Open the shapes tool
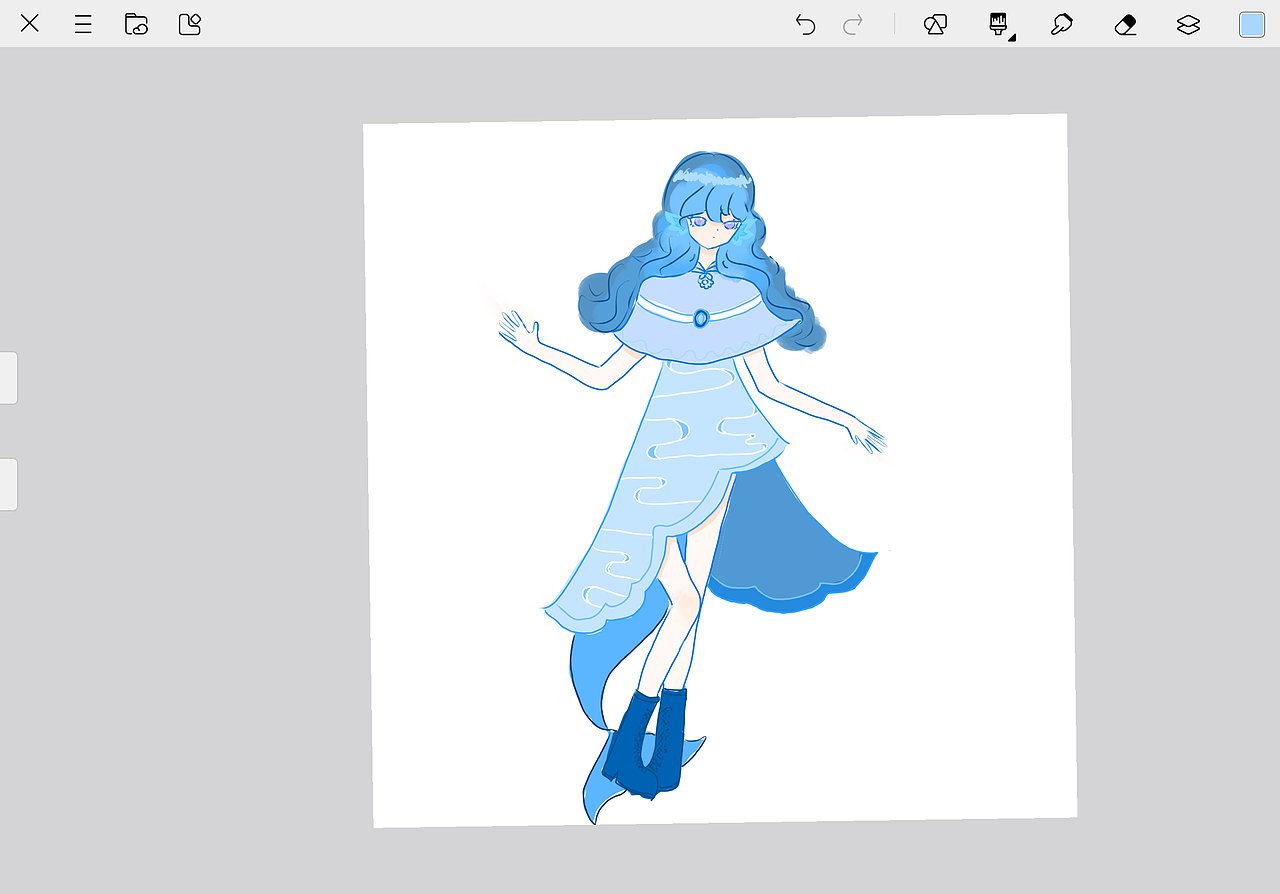The height and width of the screenshot is (894, 1280). pos(935,24)
